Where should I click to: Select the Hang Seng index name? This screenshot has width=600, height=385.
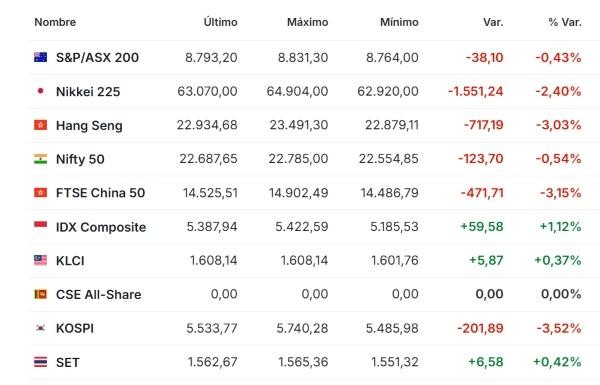pos(89,126)
